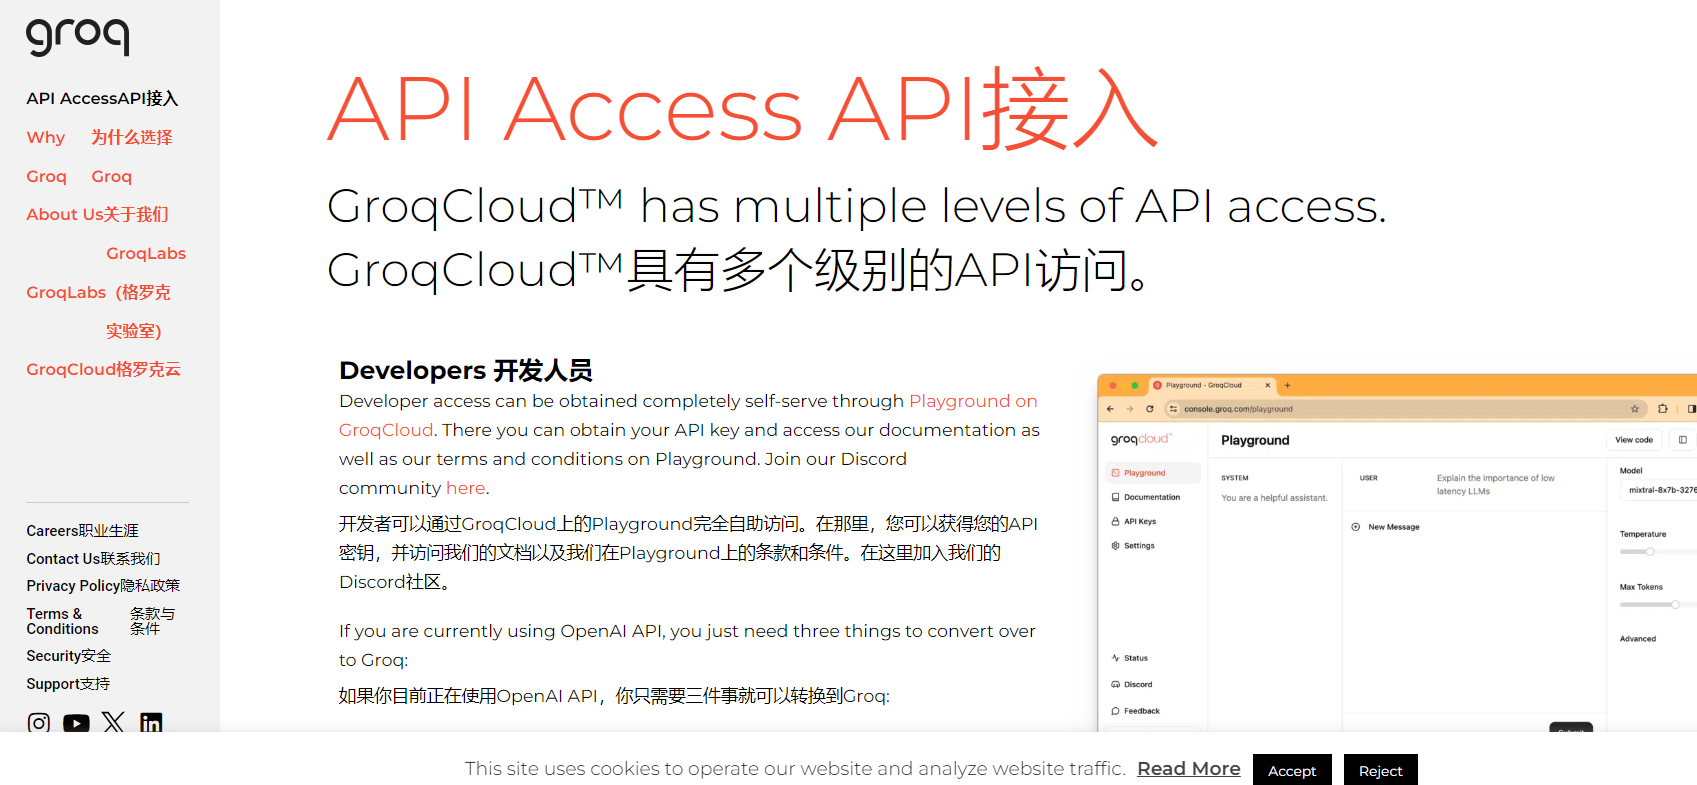
Task: Click Read More in the cookie banner
Action: pos(1188,768)
